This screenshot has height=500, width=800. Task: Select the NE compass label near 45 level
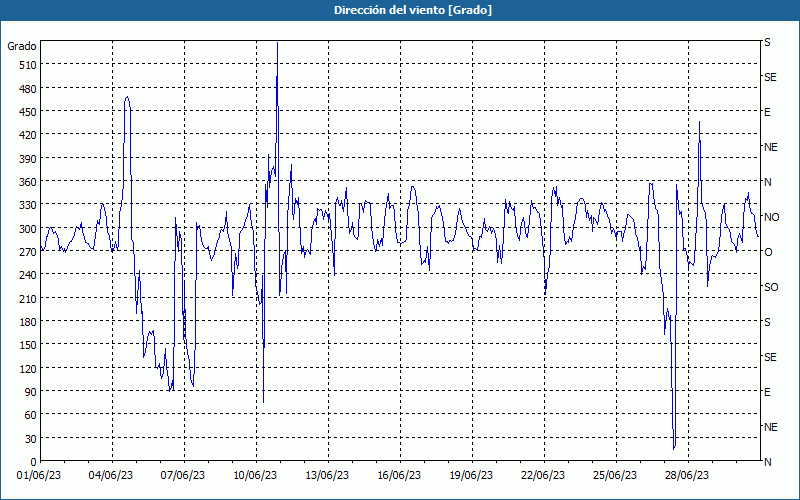pos(771,427)
